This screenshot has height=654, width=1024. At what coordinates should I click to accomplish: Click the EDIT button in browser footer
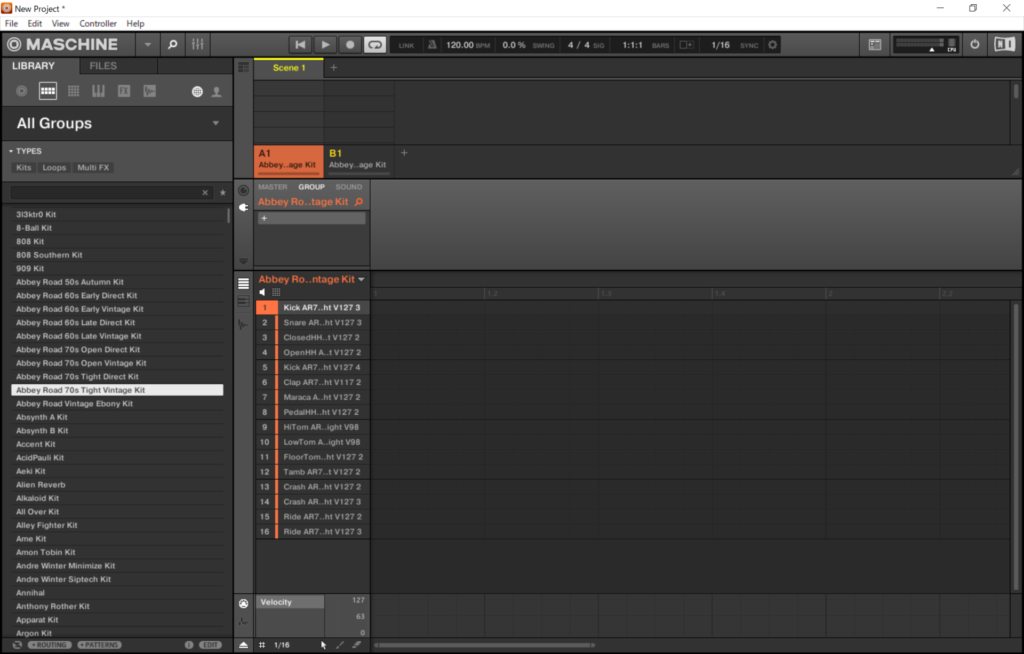point(210,645)
